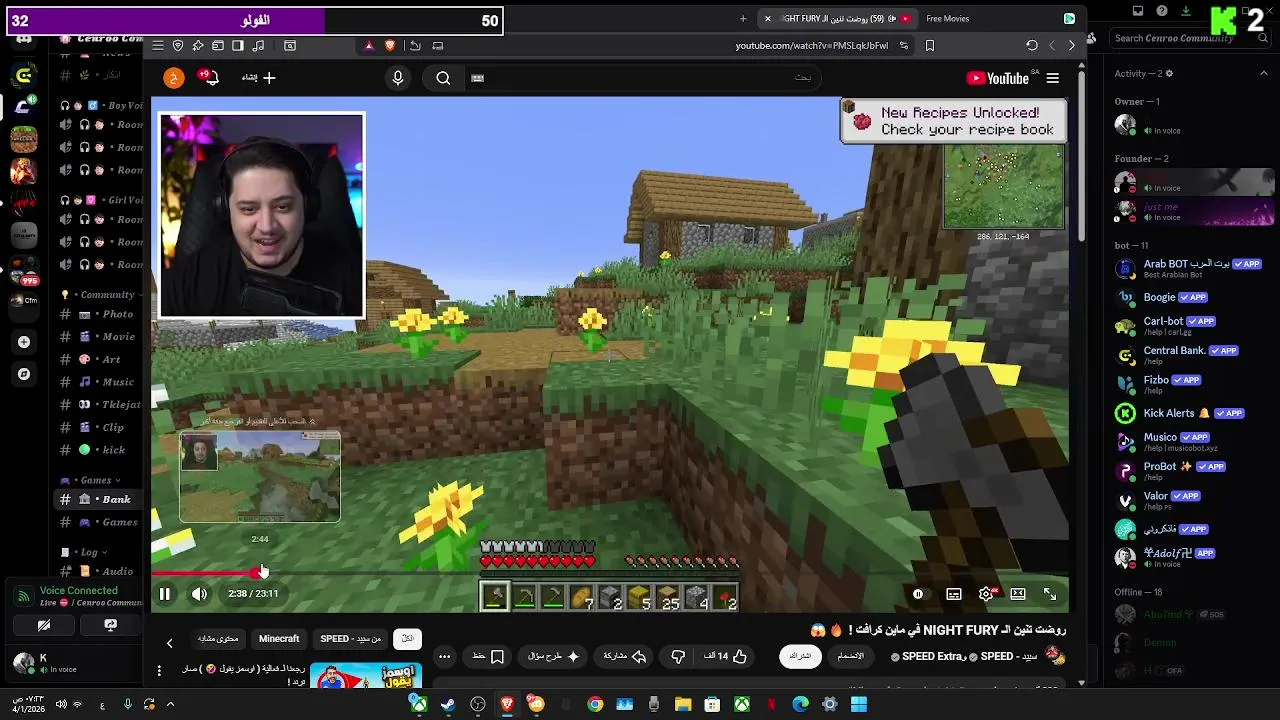Bookmark this page in Brave

[x=930, y=45]
